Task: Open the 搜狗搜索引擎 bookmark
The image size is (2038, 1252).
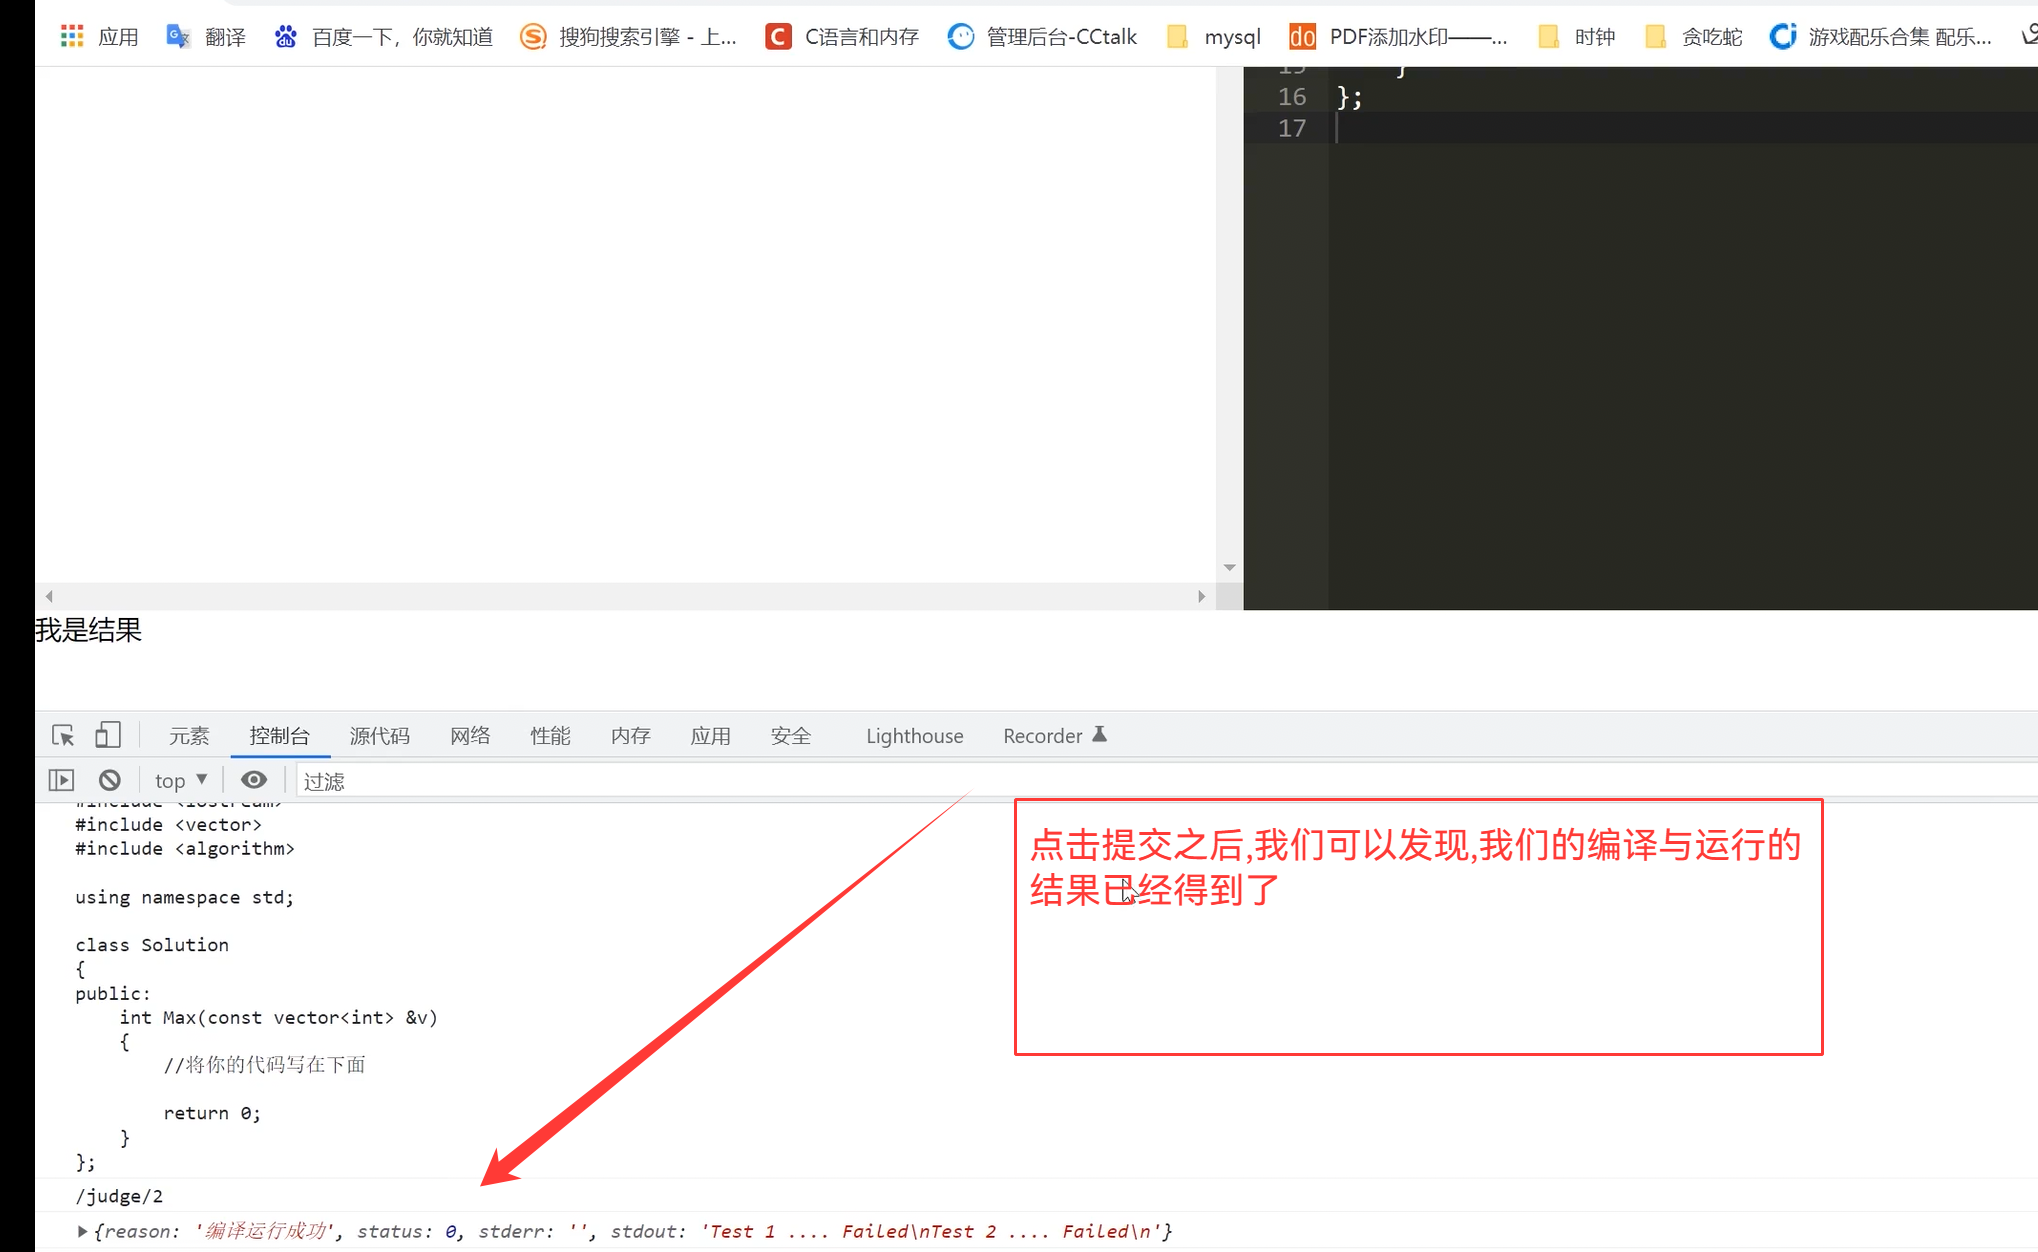Action: click(628, 37)
